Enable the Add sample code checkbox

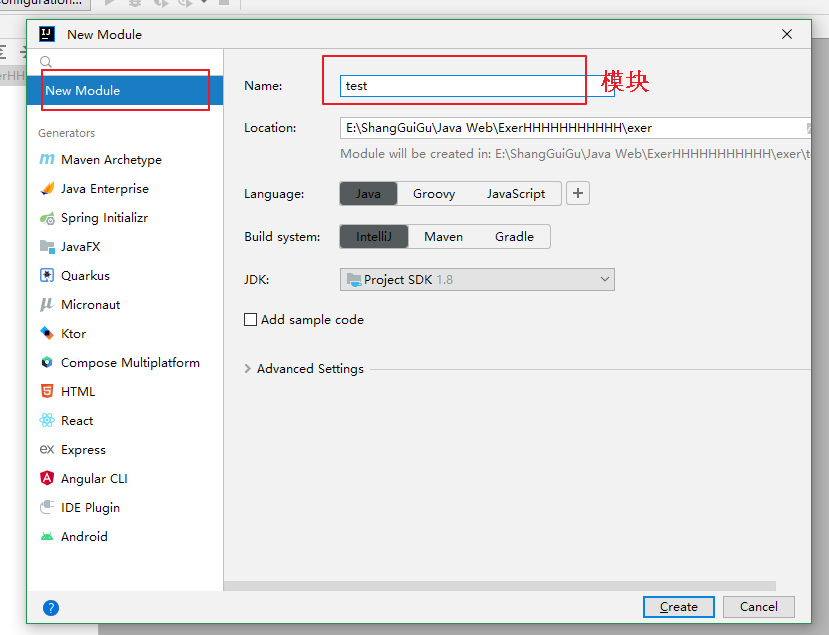click(x=251, y=319)
